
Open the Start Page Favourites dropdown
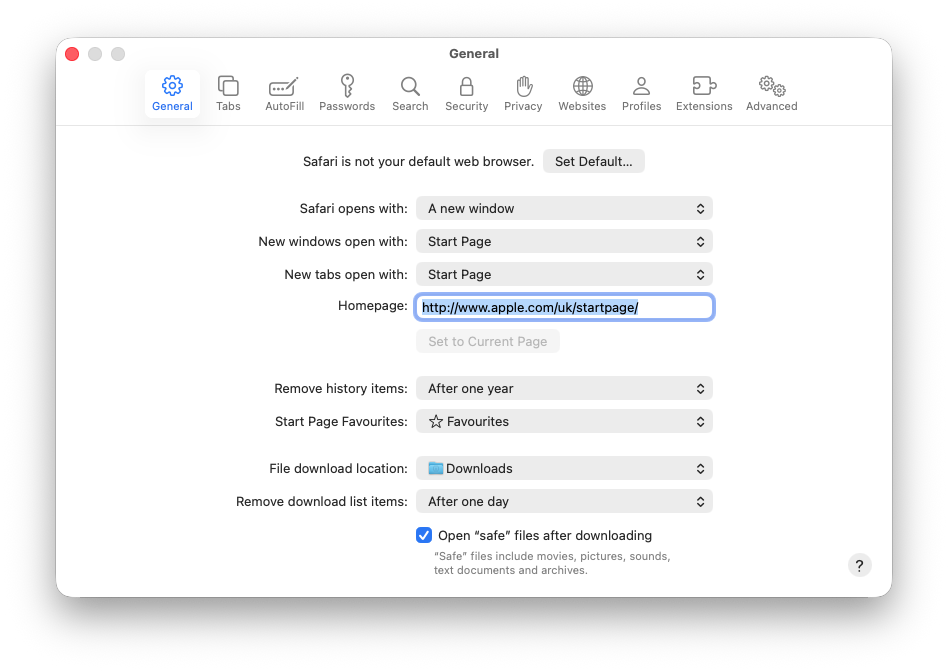tap(564, 421)
